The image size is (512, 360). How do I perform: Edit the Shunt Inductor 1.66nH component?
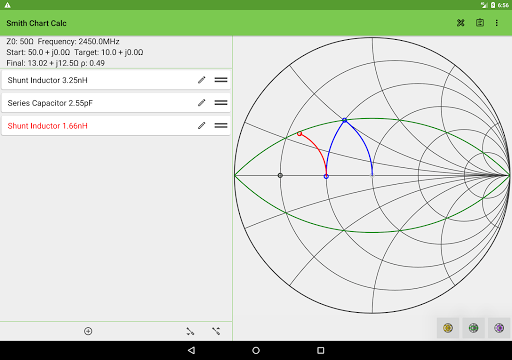tap(201, 126)
